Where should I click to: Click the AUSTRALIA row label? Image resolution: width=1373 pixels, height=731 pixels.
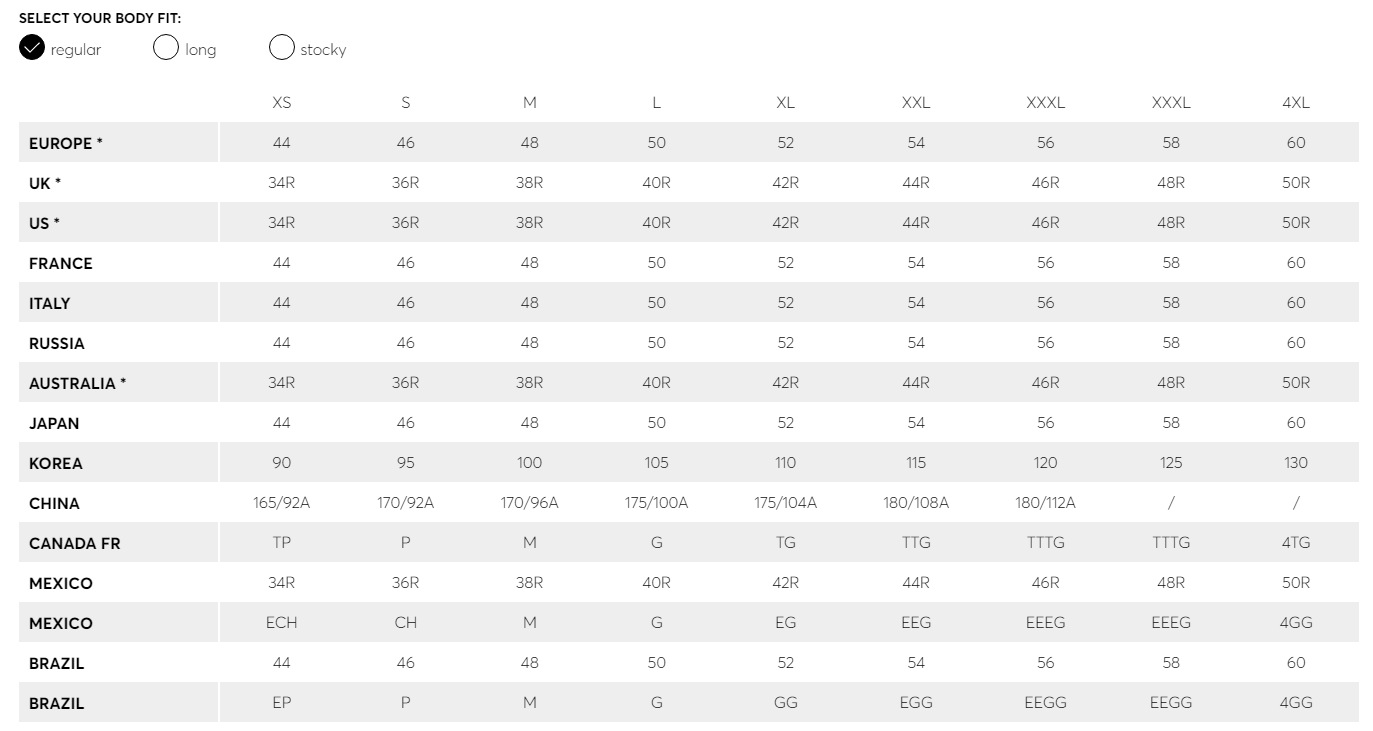pos(78,383)
